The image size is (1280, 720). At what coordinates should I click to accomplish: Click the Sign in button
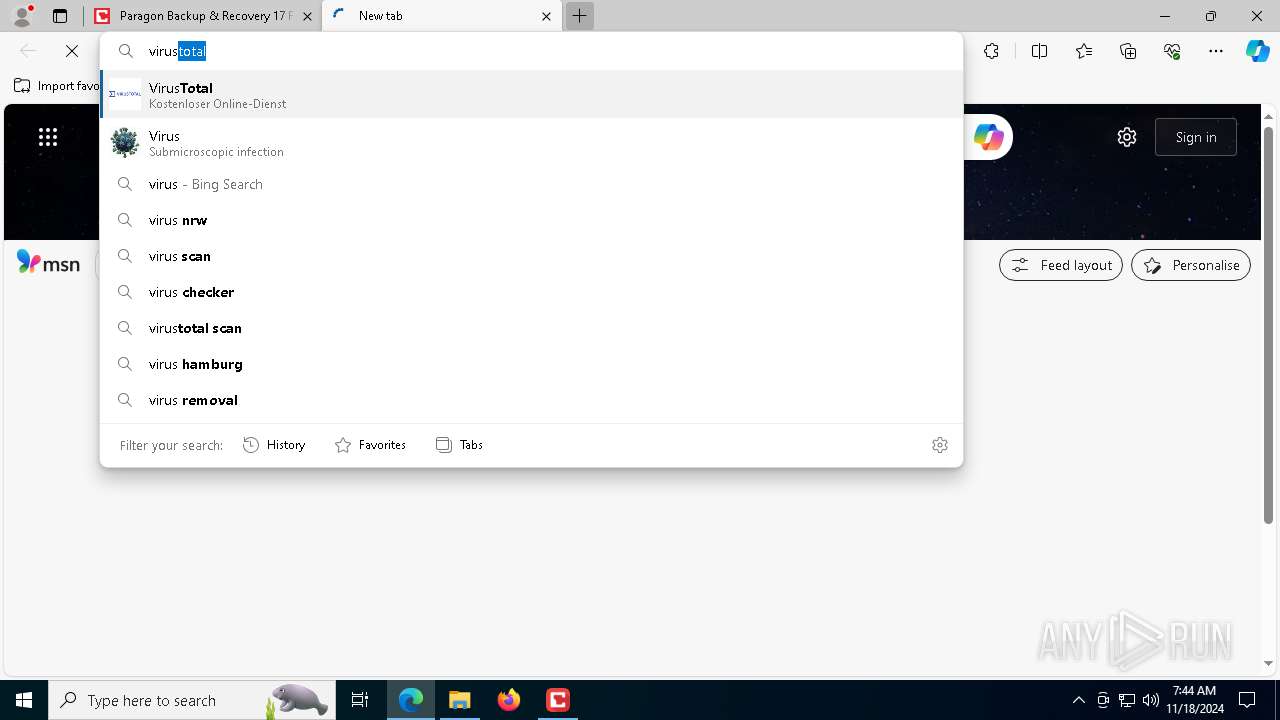coord(1196,137)
